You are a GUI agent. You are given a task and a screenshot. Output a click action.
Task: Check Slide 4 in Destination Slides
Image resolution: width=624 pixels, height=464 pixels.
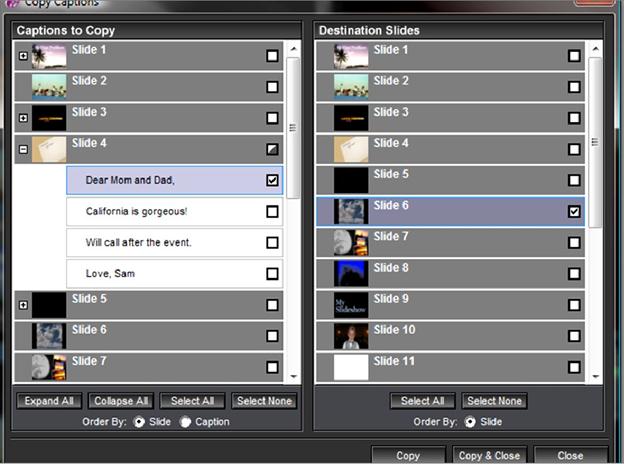[574, 150]
